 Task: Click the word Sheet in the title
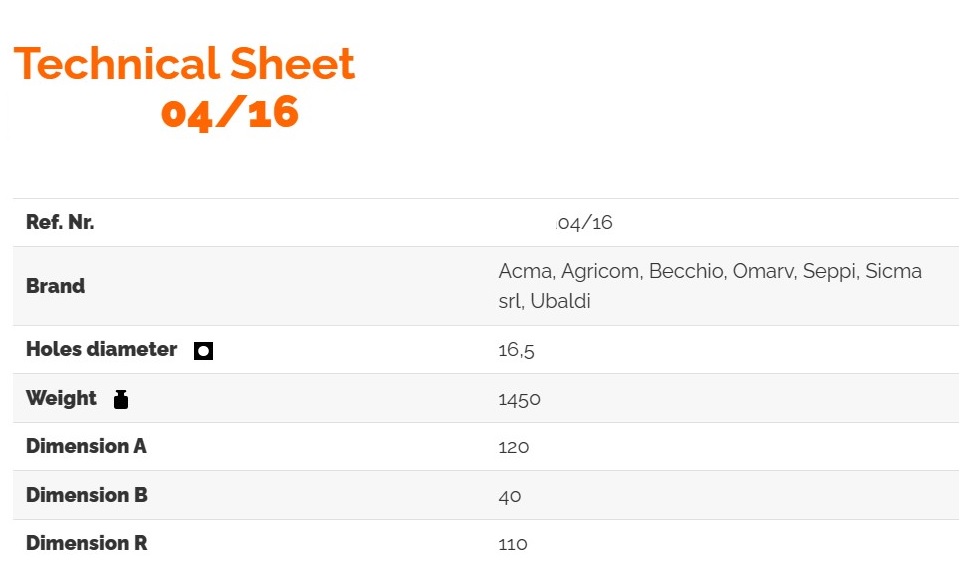coord(293,65)
